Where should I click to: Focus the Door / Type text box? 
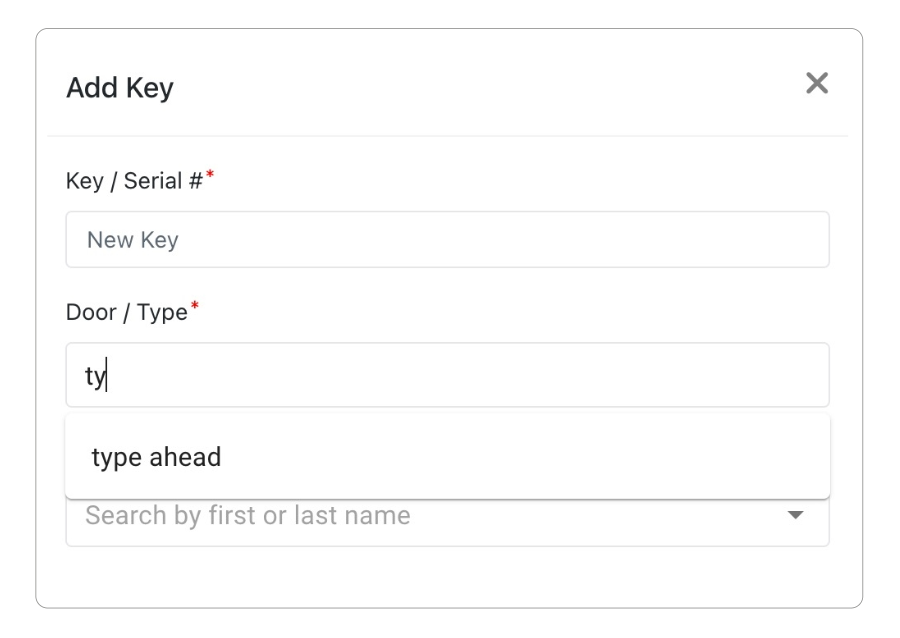[x=445, y=373]
